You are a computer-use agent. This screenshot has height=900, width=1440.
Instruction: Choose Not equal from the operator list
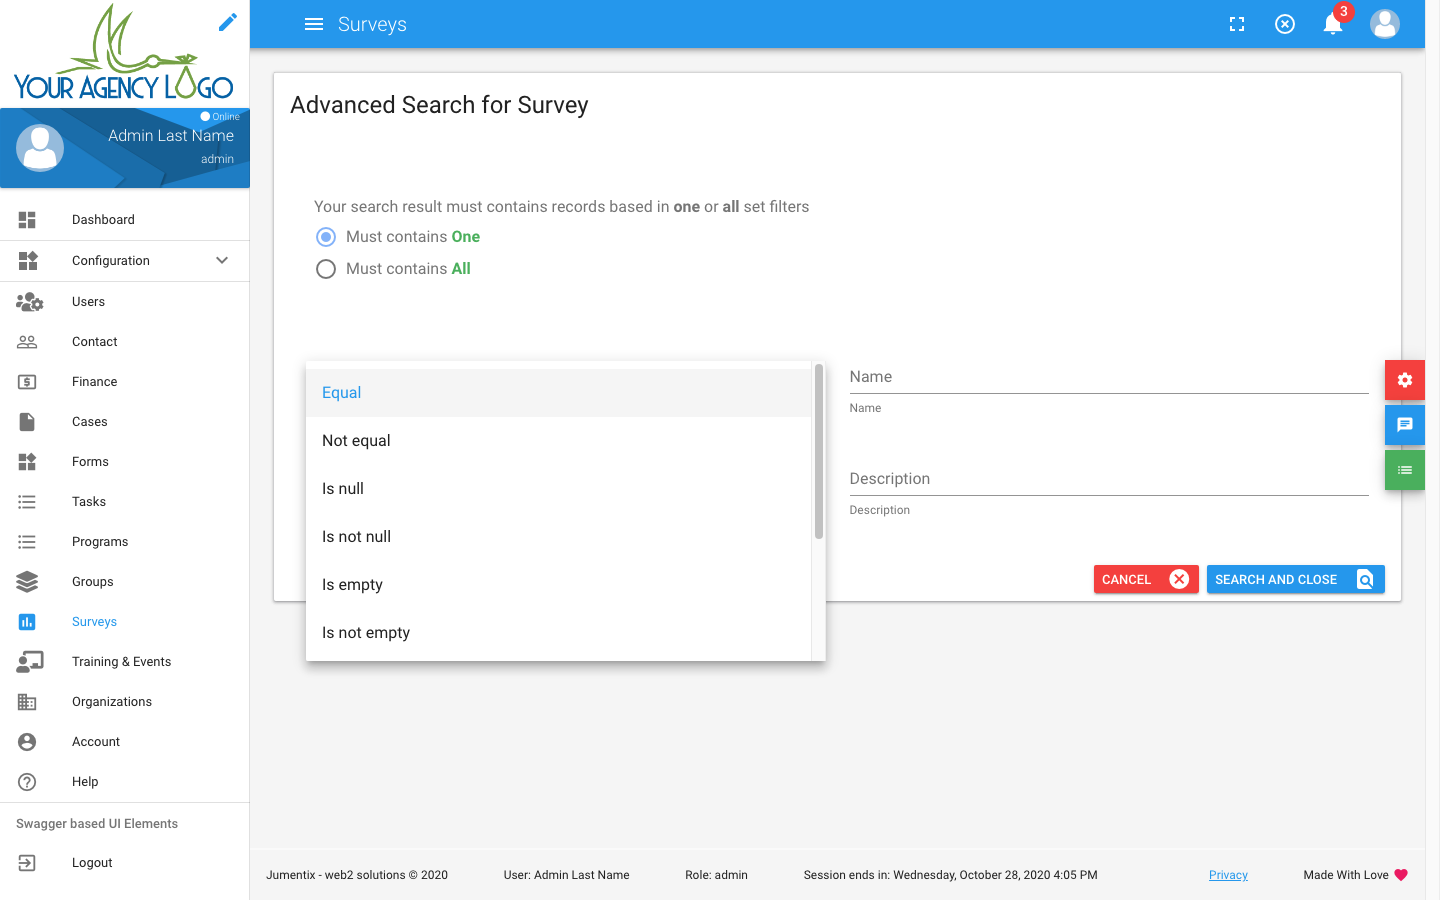click(558, 441)
